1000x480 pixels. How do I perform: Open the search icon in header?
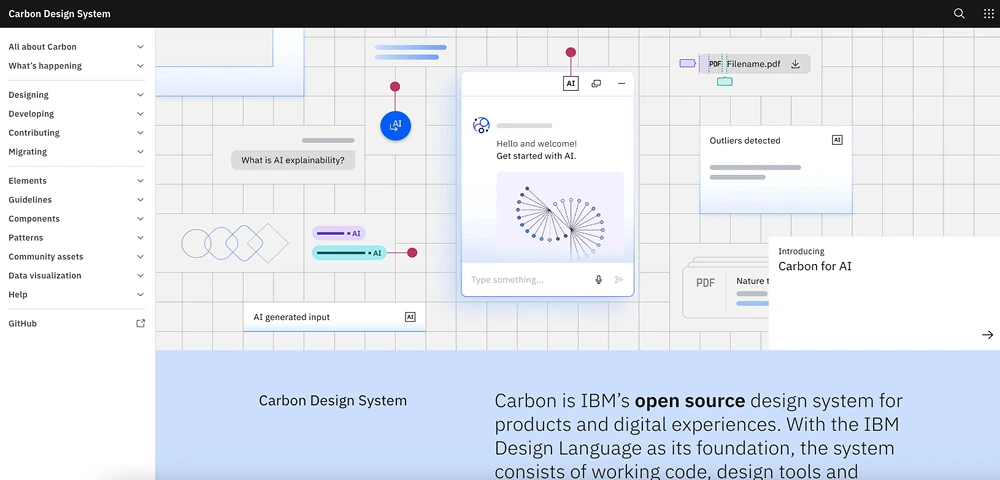pyautogui.click(x=959, y=13)
